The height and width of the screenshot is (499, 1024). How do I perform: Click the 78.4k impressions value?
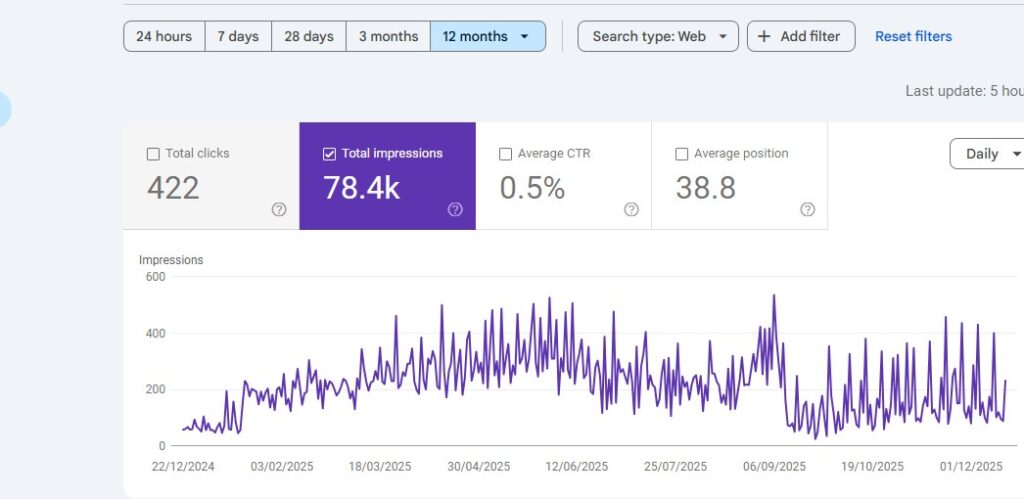point(361,188)
